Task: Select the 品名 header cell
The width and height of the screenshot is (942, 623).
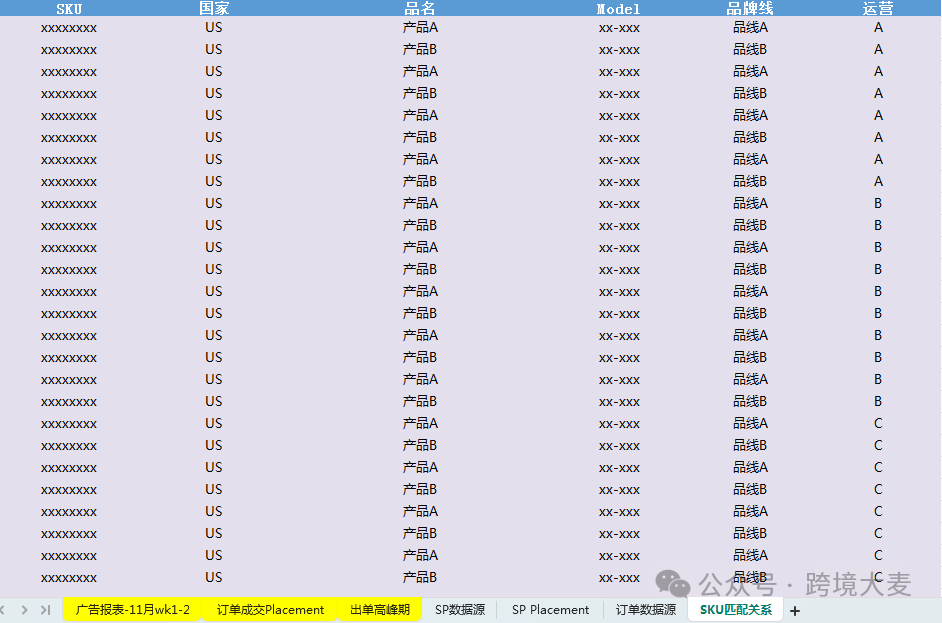Action: (420, 8)
